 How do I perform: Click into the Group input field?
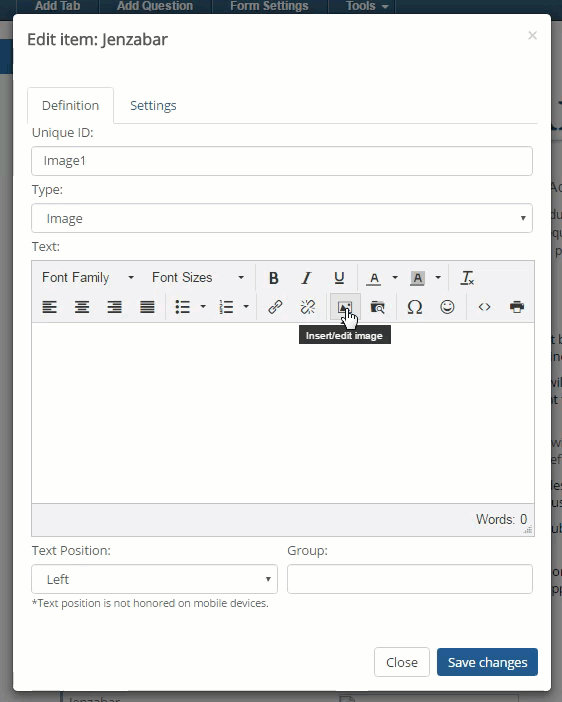410,579
